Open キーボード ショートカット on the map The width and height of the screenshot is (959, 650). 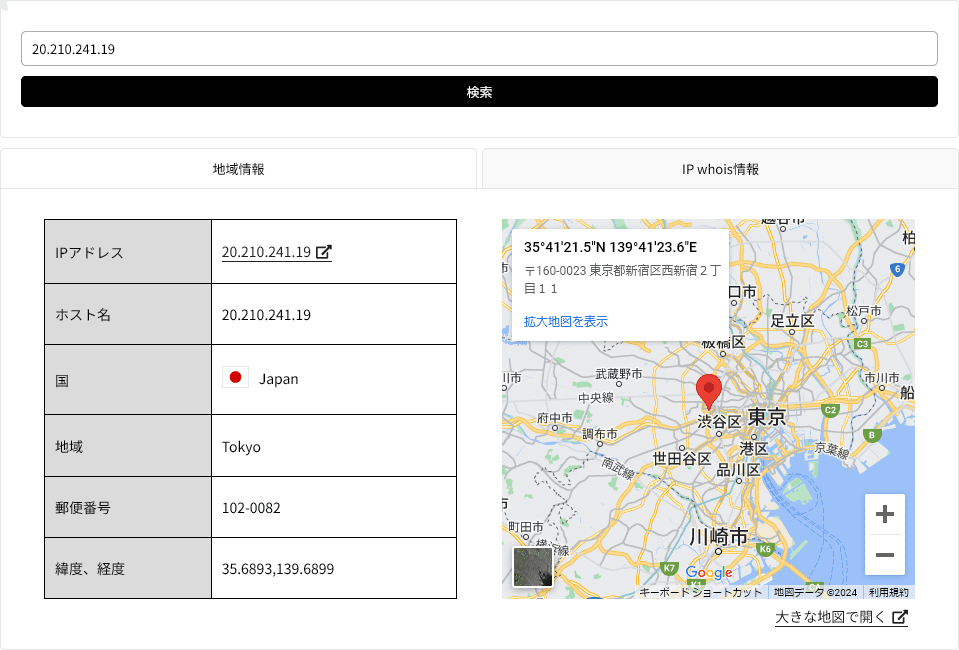(x=700, y=593)
